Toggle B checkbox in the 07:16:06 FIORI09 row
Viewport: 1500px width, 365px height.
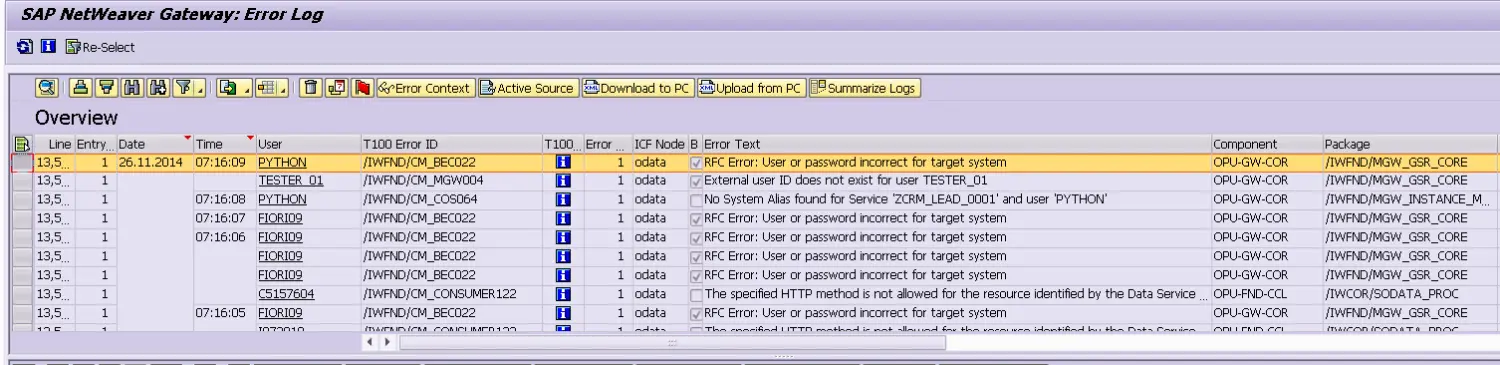point(696,237)
